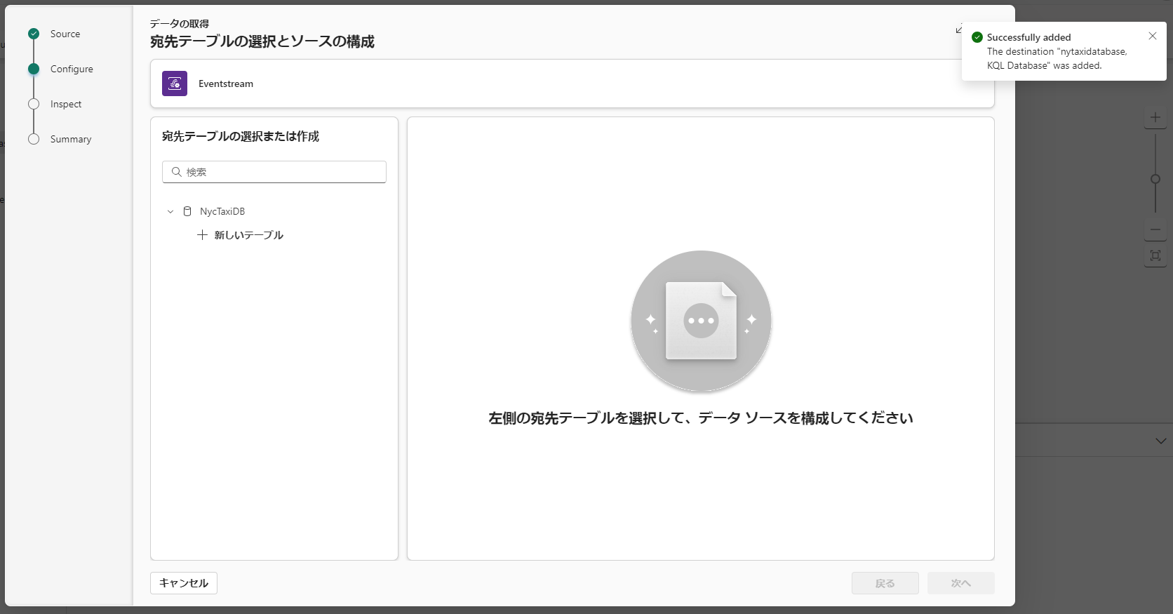Click the Eventstream purple icon
This screenshot has width=1173, height=614.
coord(174,84)
